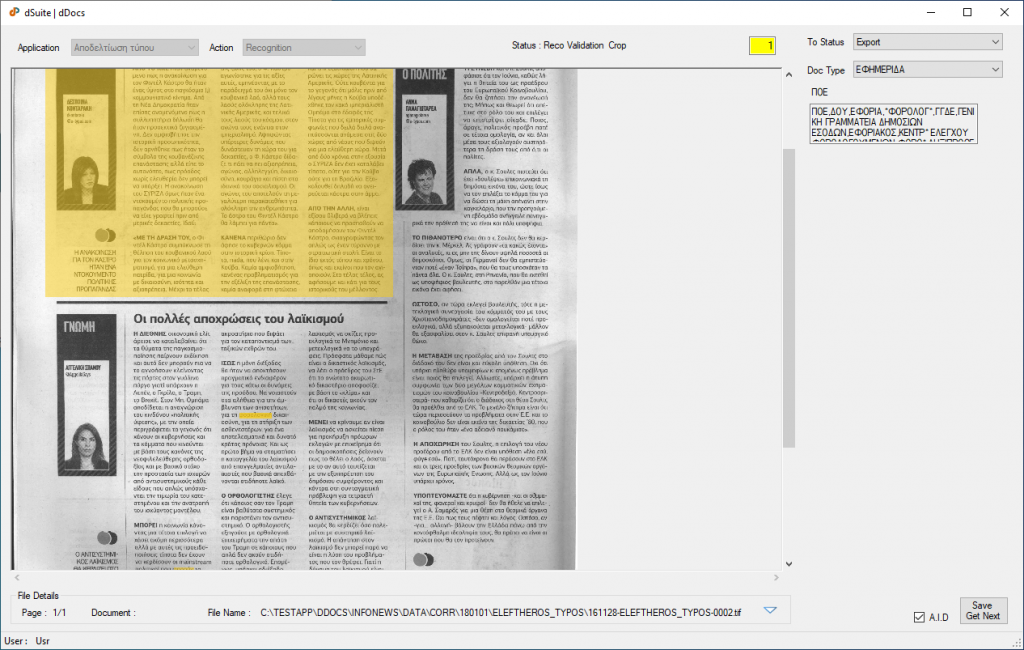Click the horizontal scrollbar left arrow
Viewport: 1024px width, 650px height.
(17, 578)
